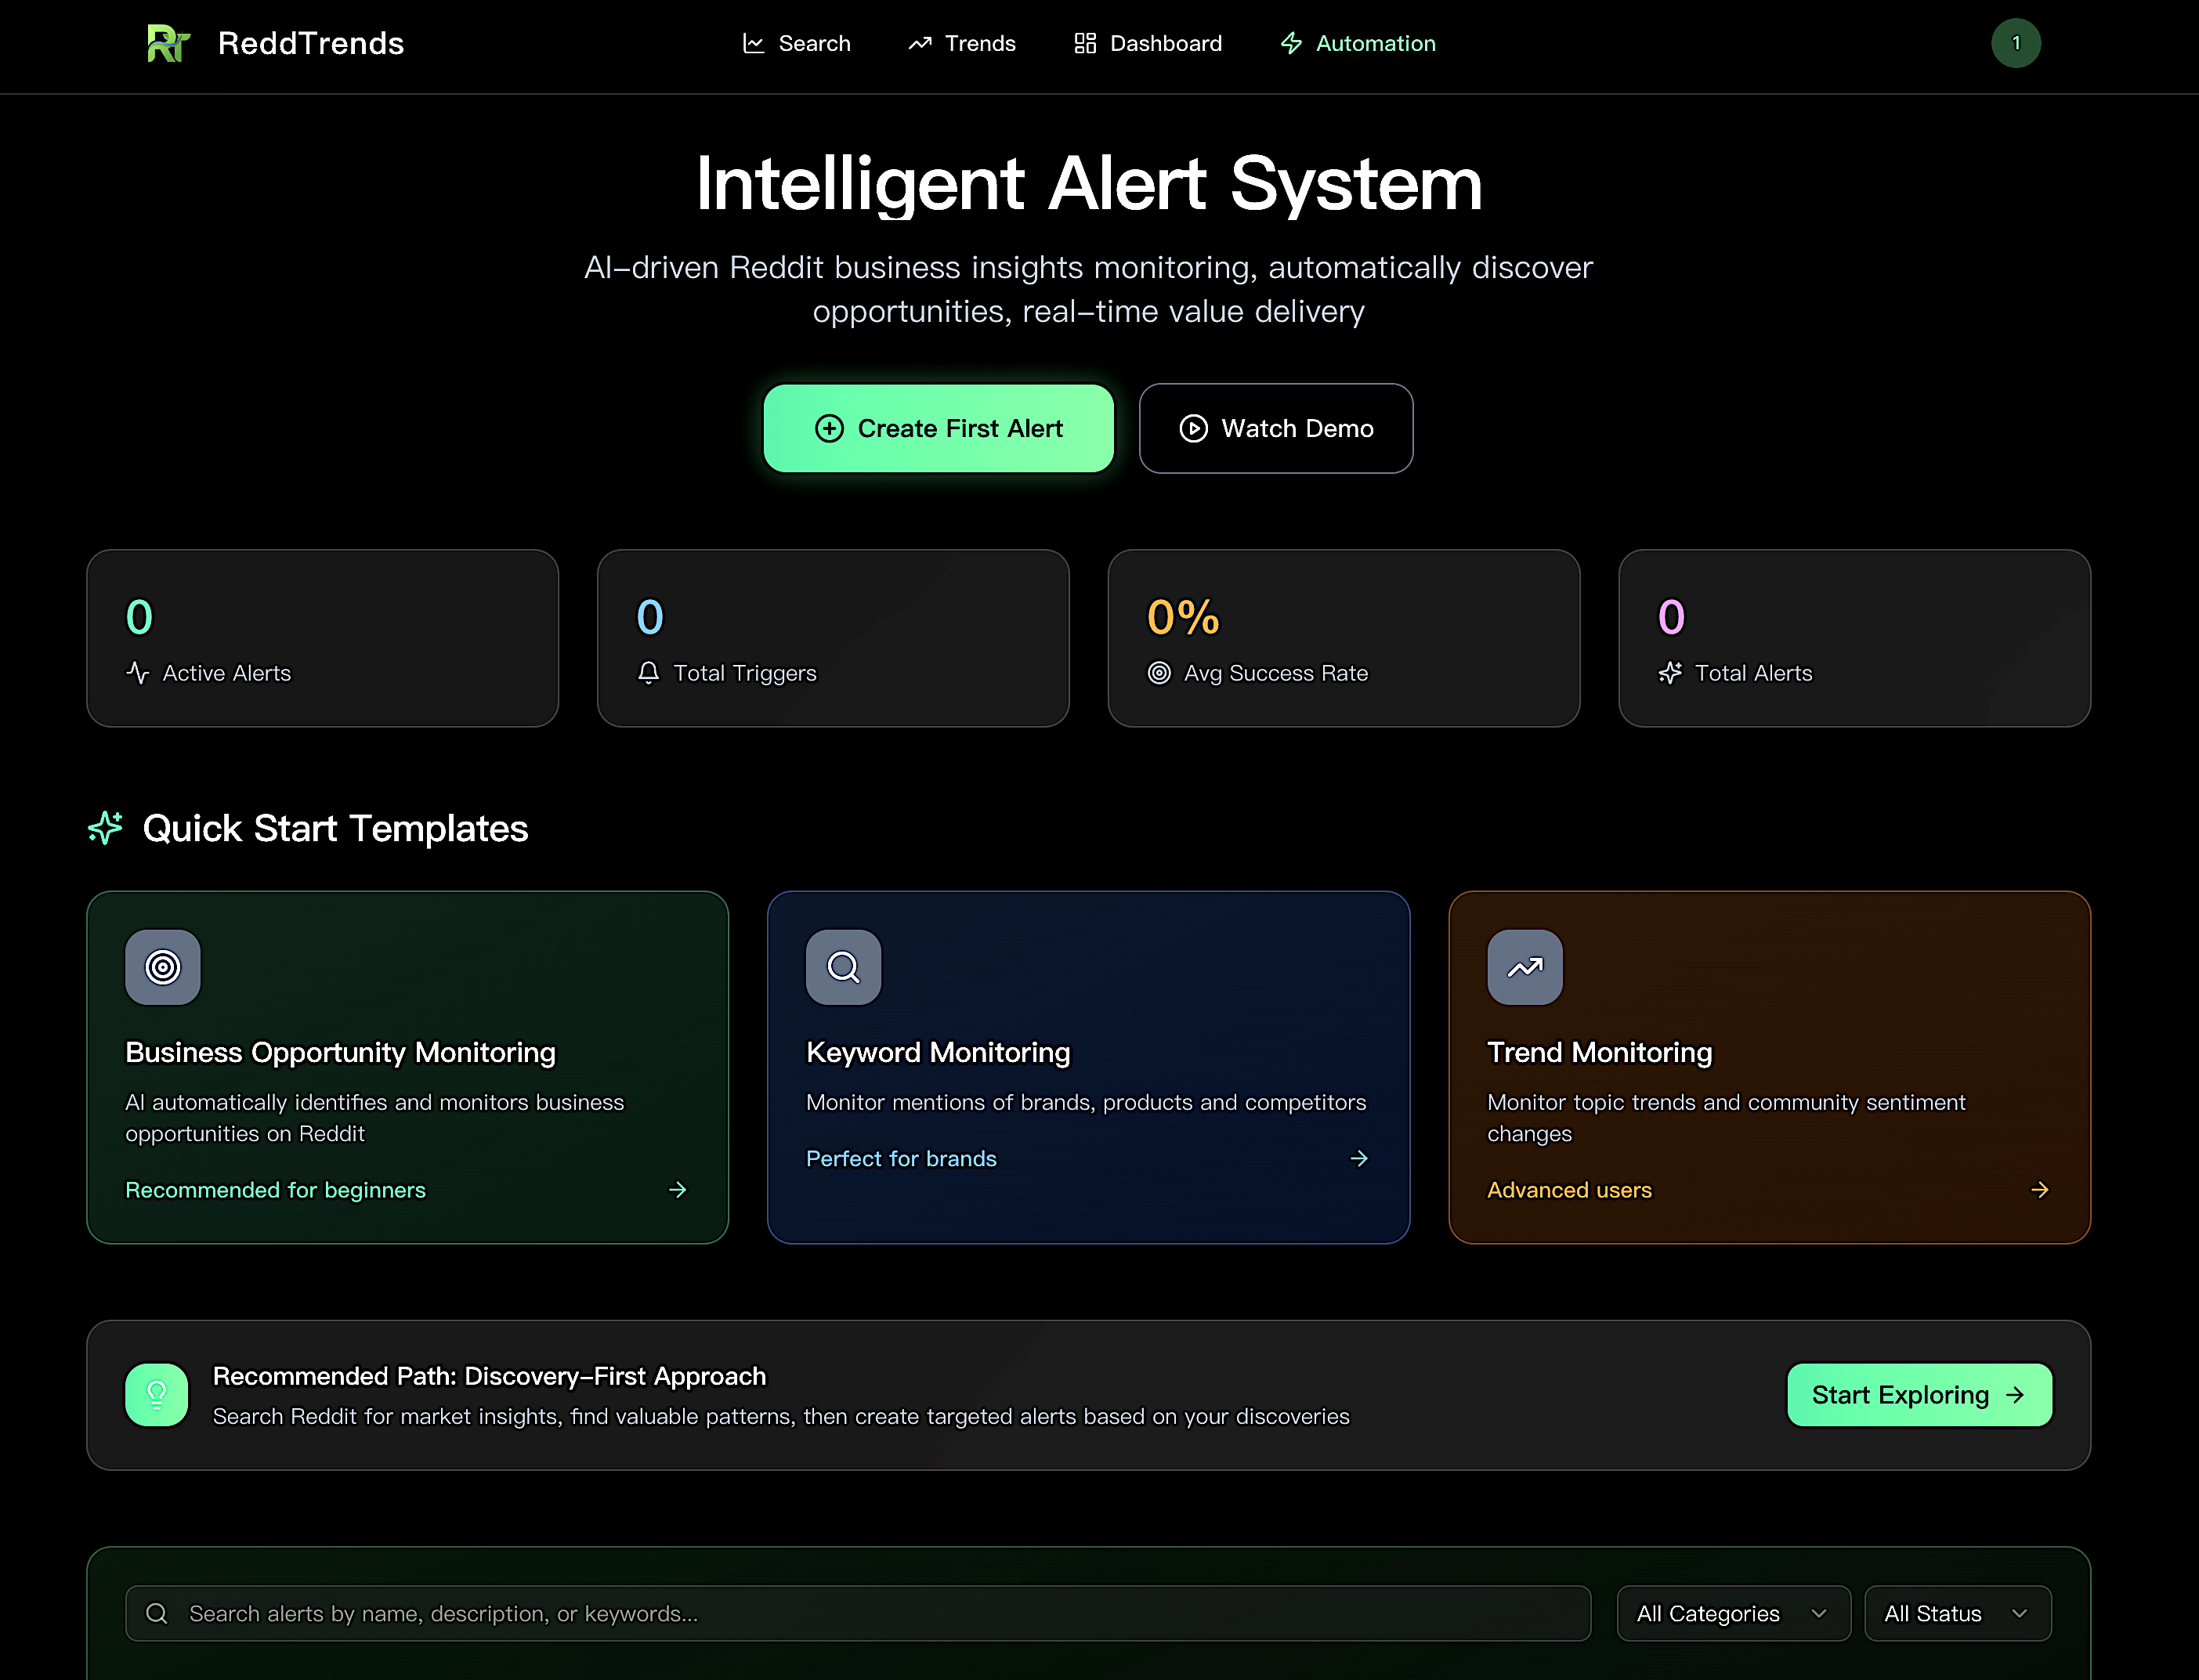Click the Start Exploring button

pos(1918,1395)
